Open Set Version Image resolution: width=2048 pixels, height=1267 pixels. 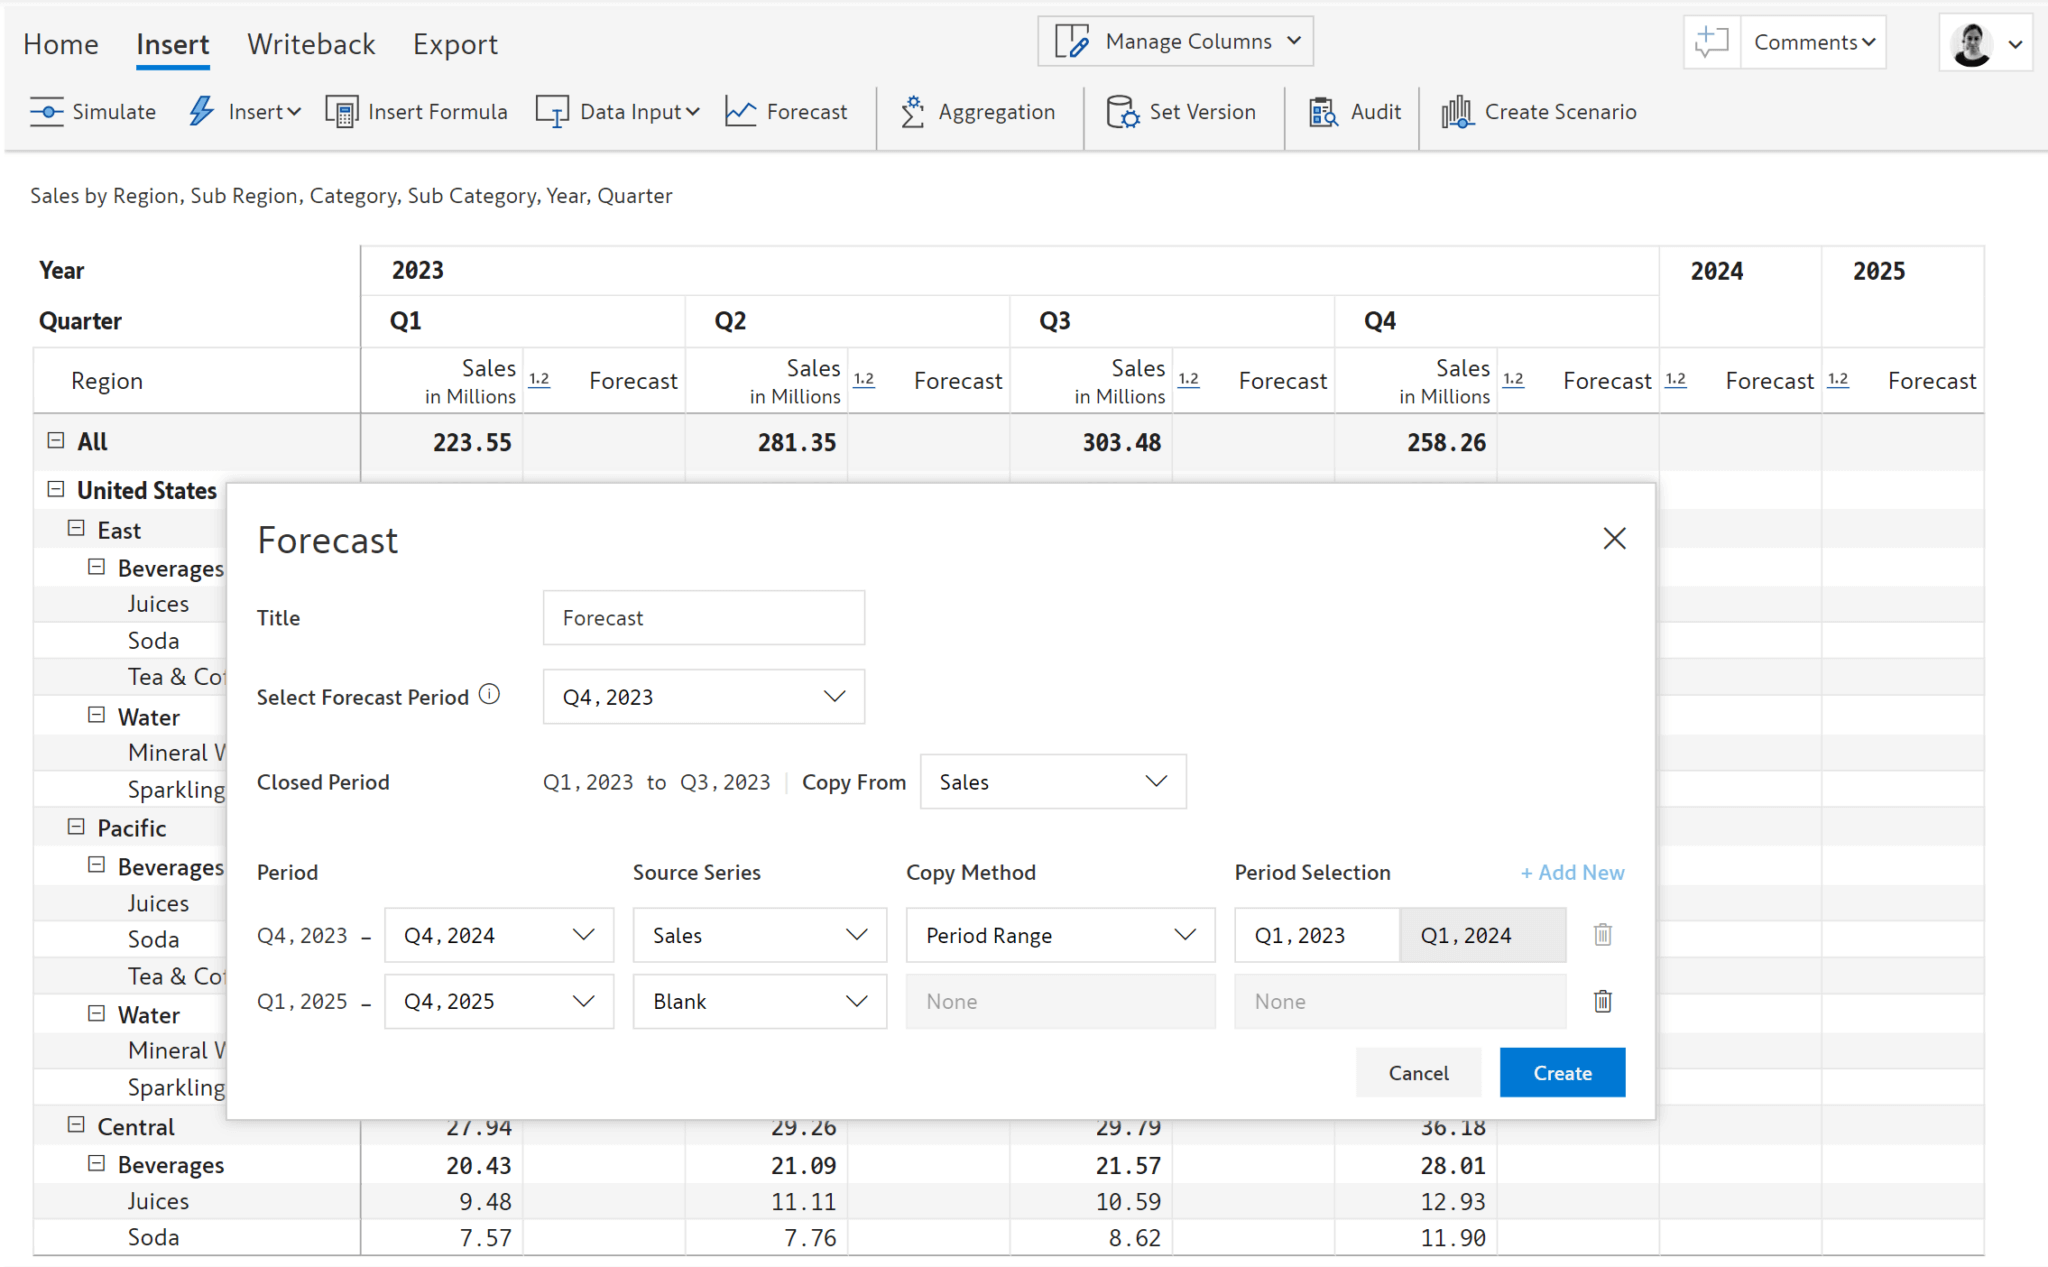tap(1183, 113)
